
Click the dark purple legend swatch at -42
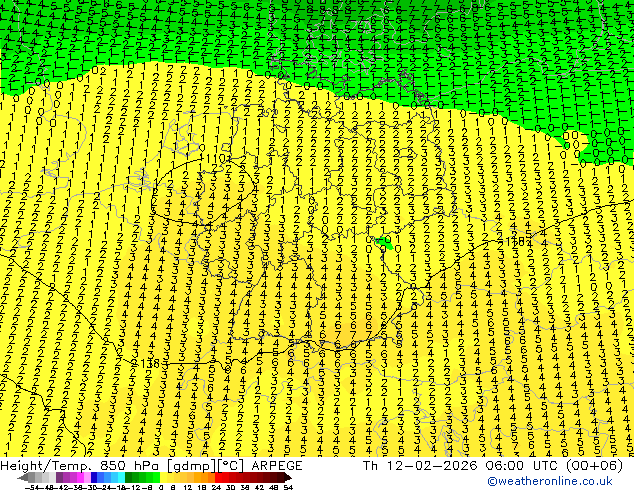click(x=59, y=478)
